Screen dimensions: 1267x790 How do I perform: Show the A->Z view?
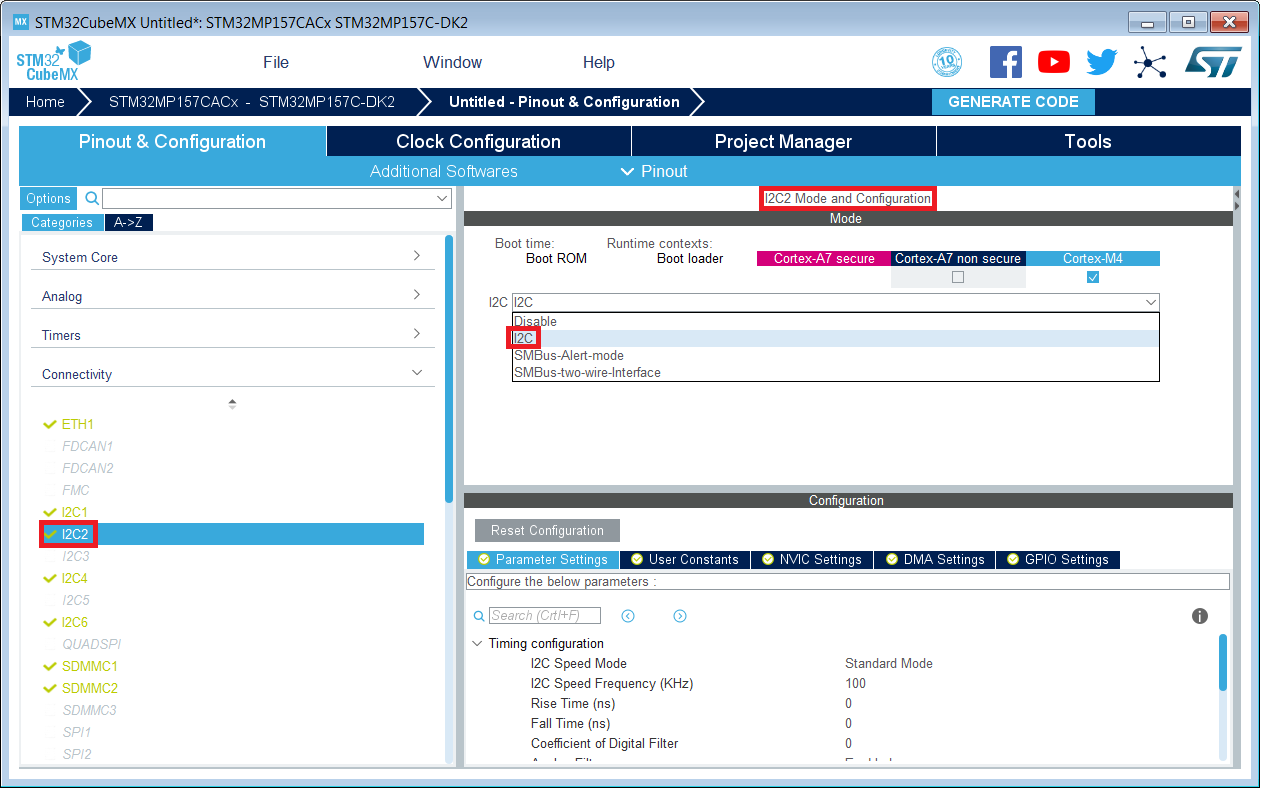point(128,223)
